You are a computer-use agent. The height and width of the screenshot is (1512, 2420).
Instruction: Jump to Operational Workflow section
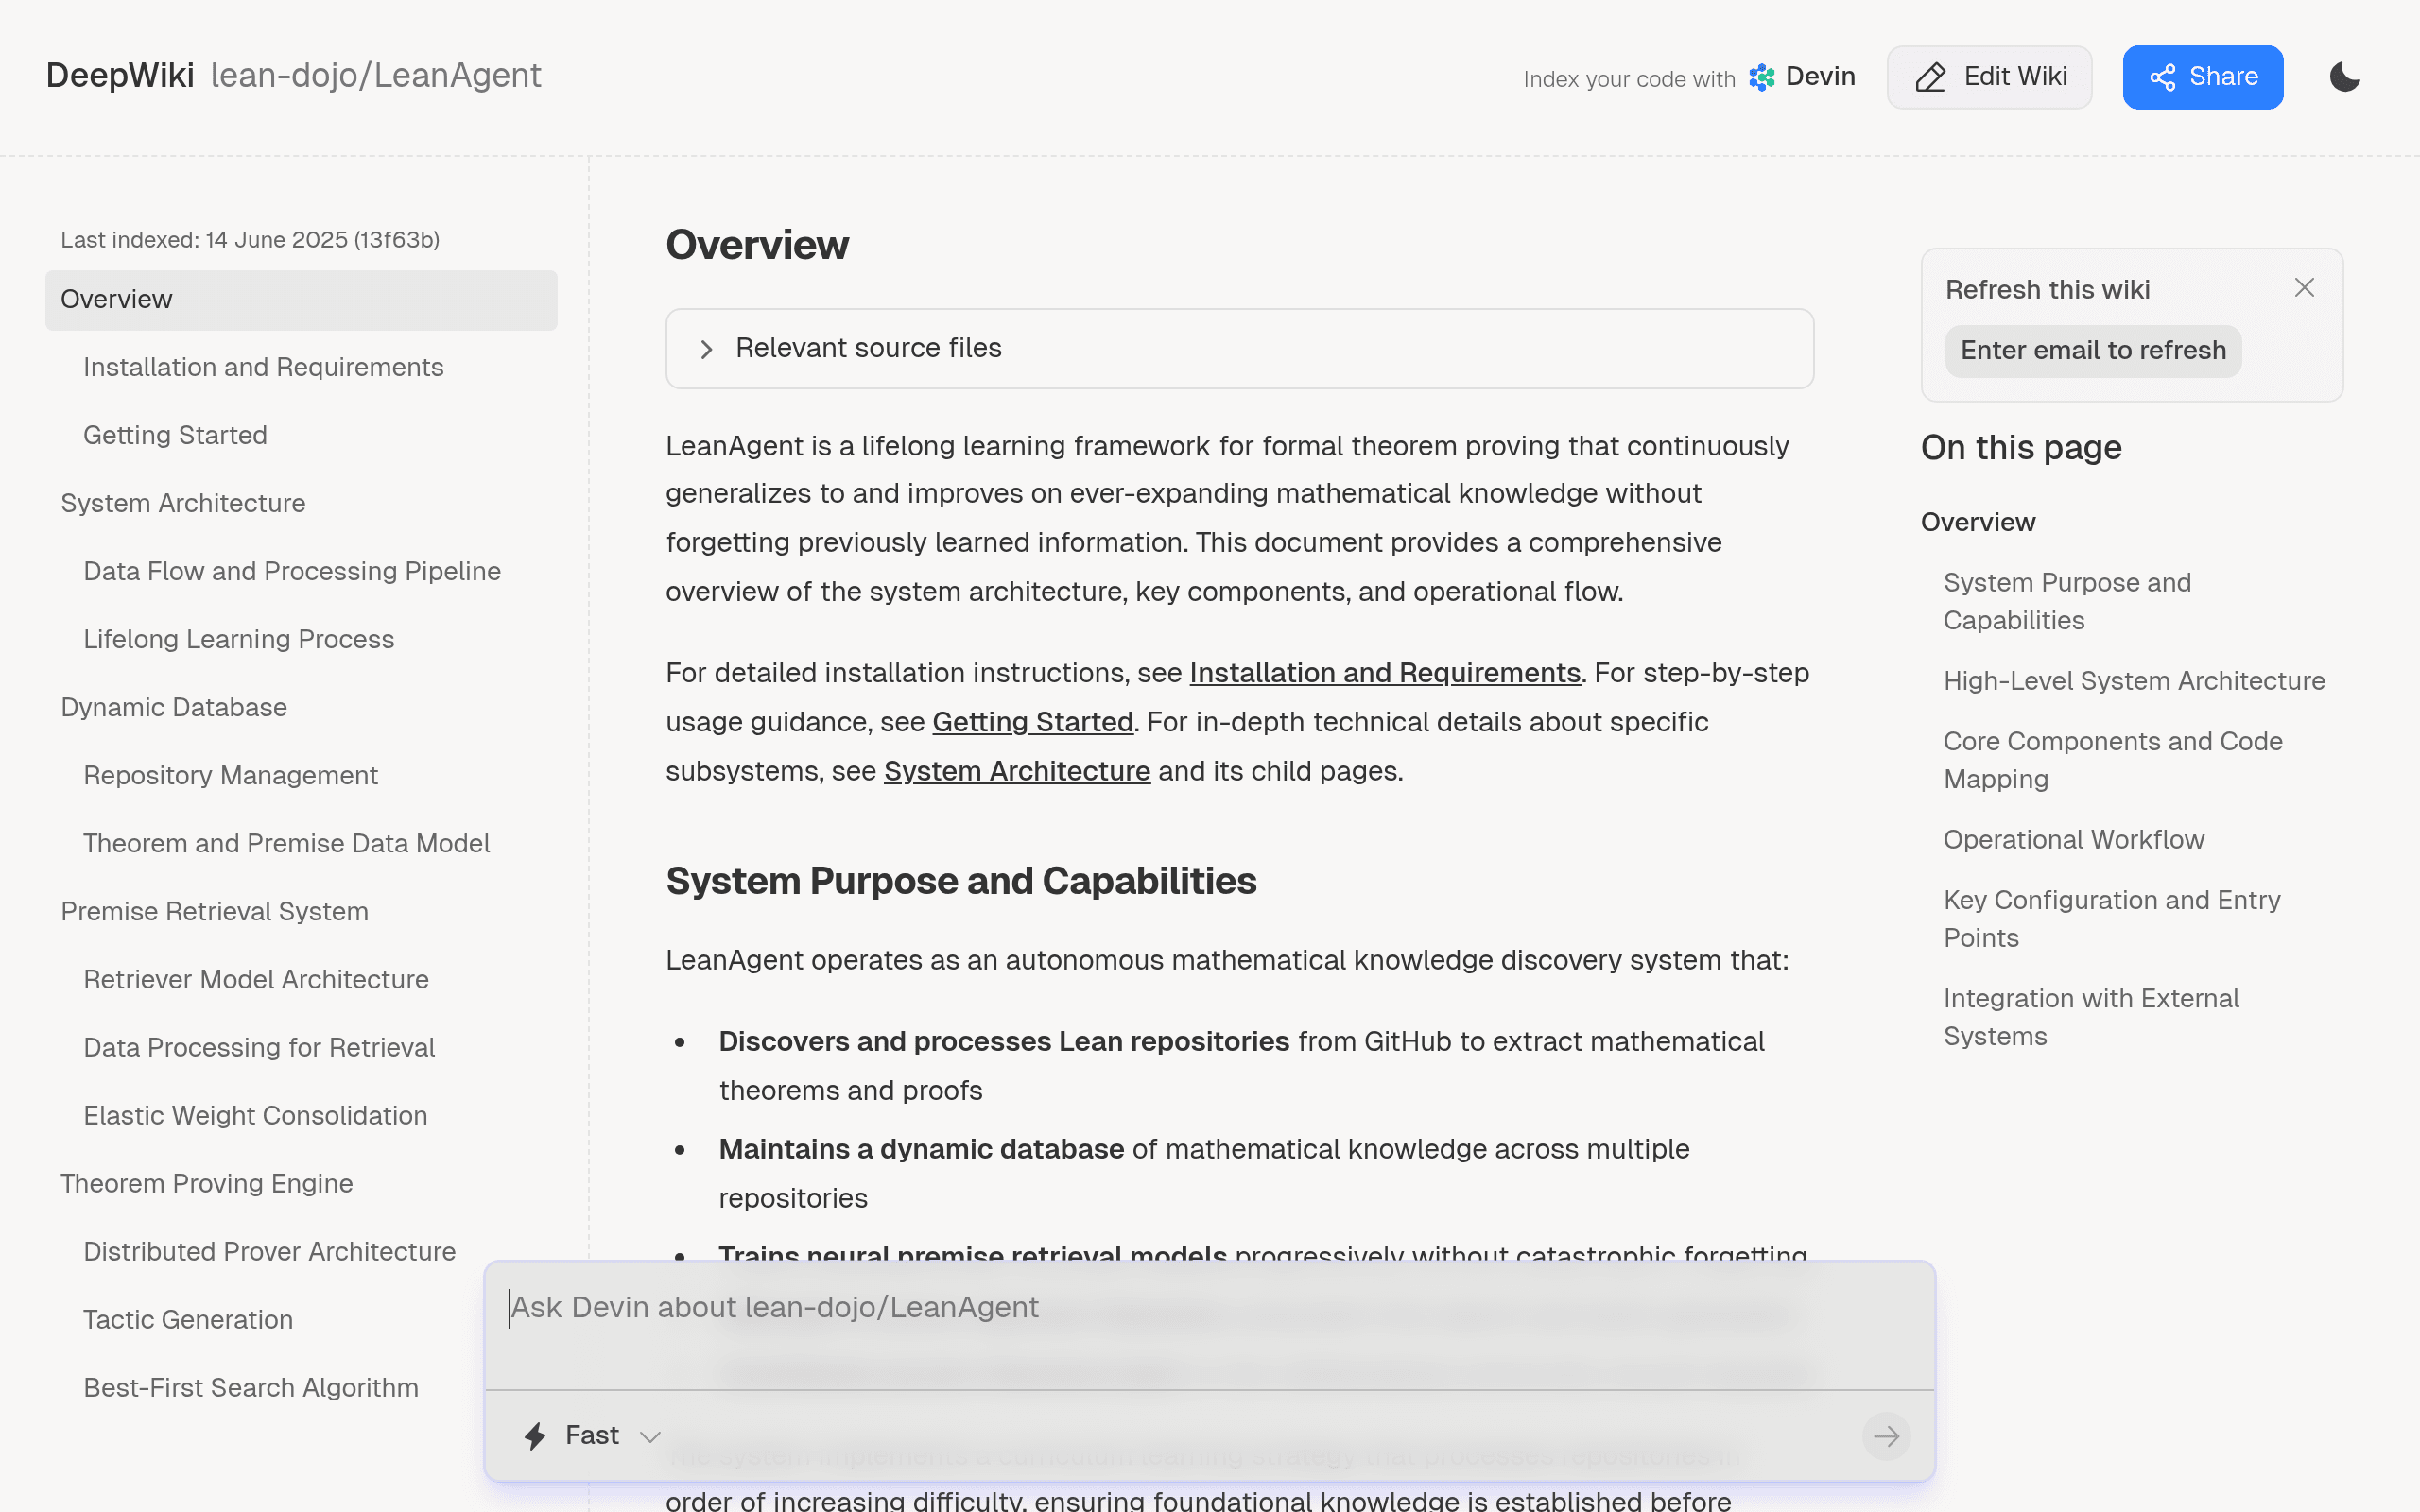pos(2074,840)
